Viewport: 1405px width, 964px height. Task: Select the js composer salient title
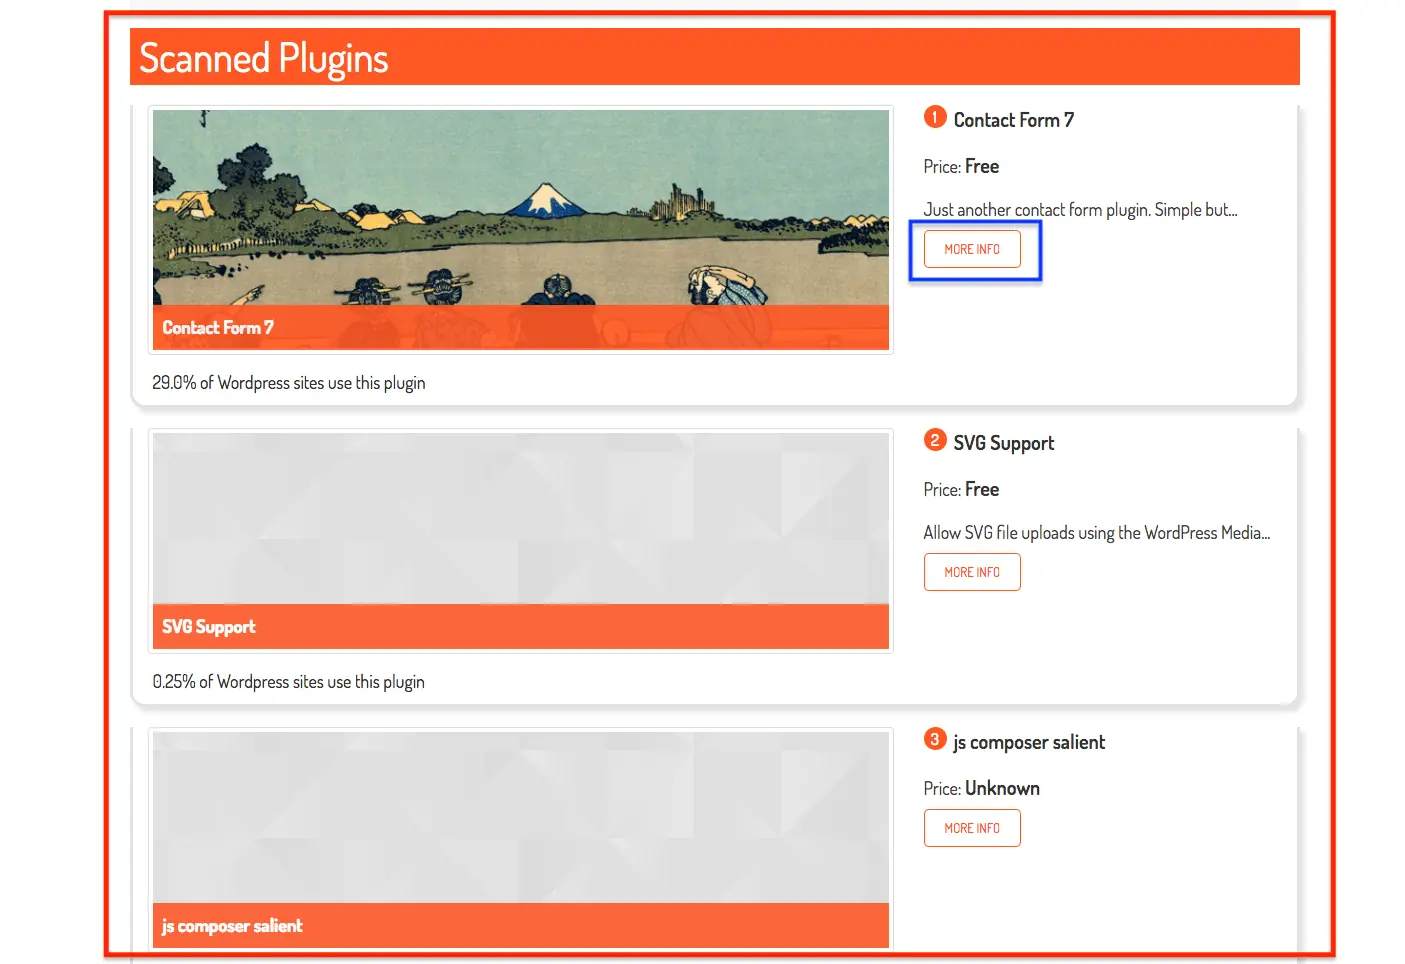pos(1029,742)
